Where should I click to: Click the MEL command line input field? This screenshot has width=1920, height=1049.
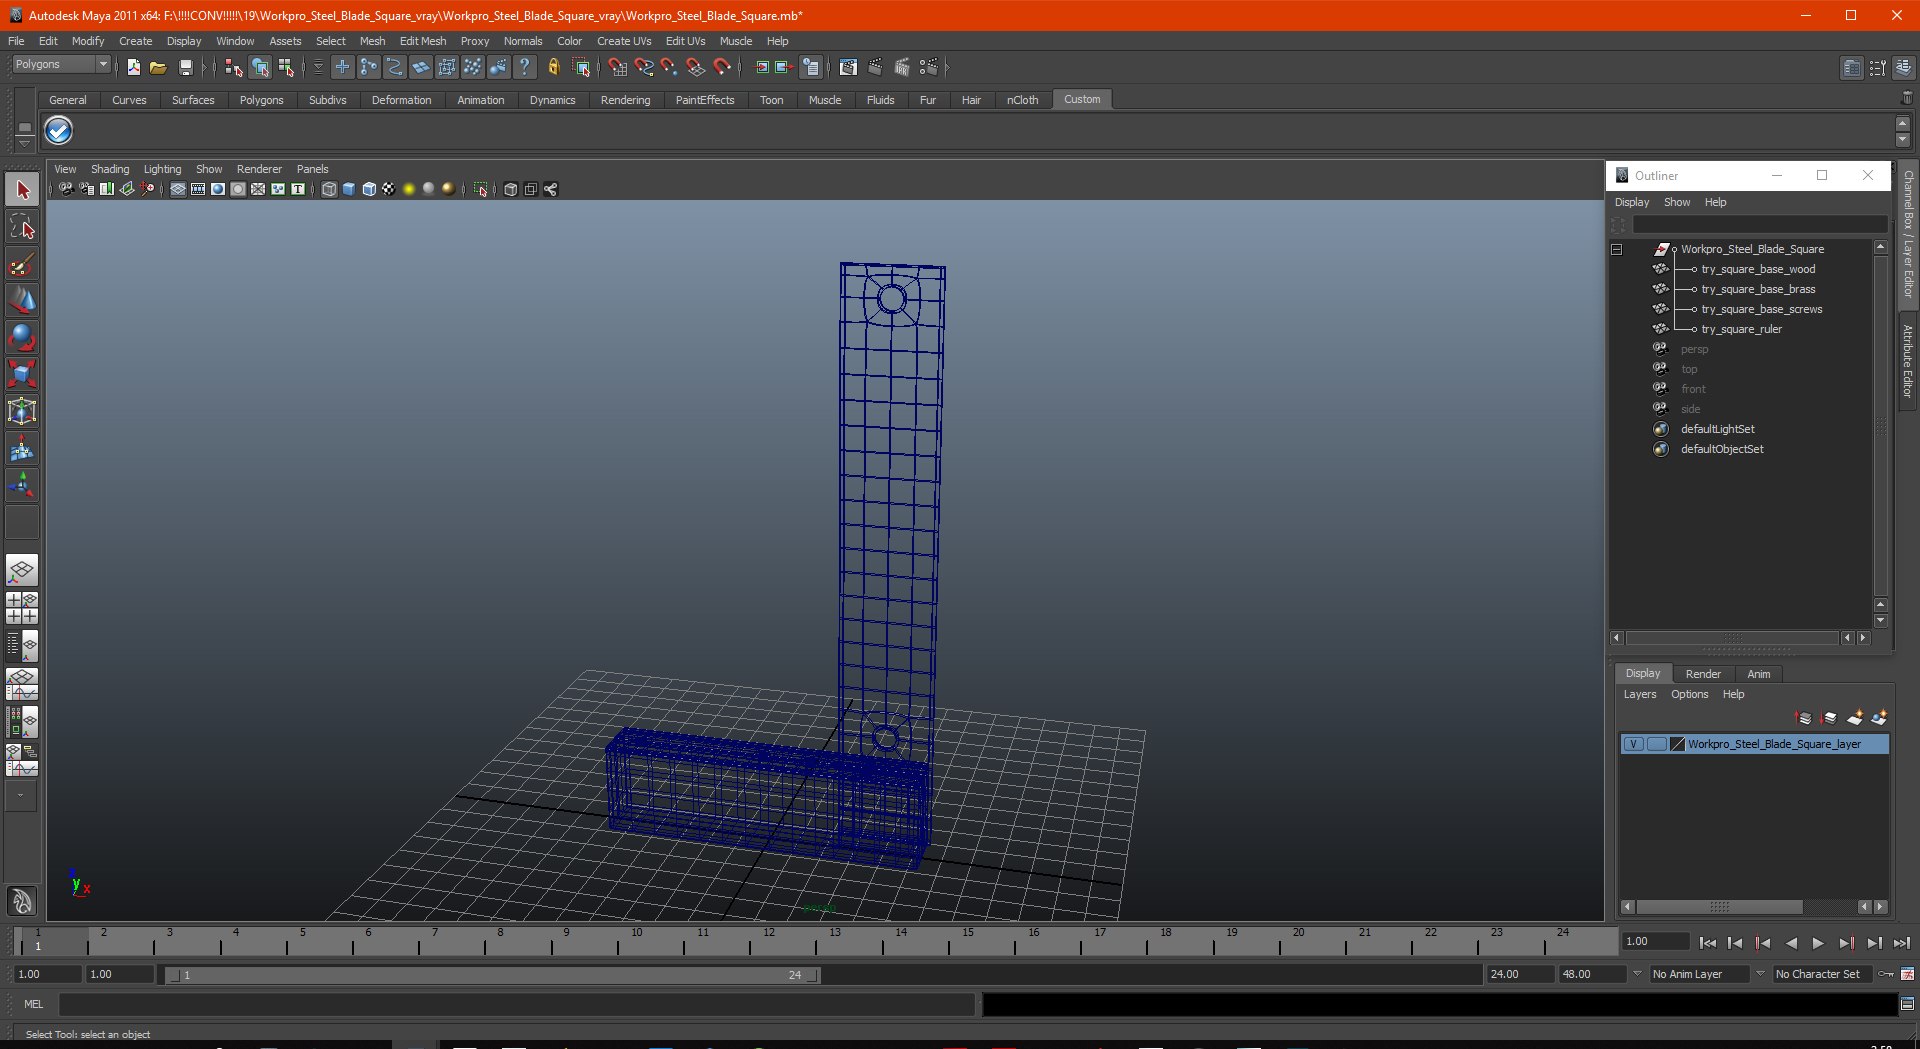[516, 1004]
